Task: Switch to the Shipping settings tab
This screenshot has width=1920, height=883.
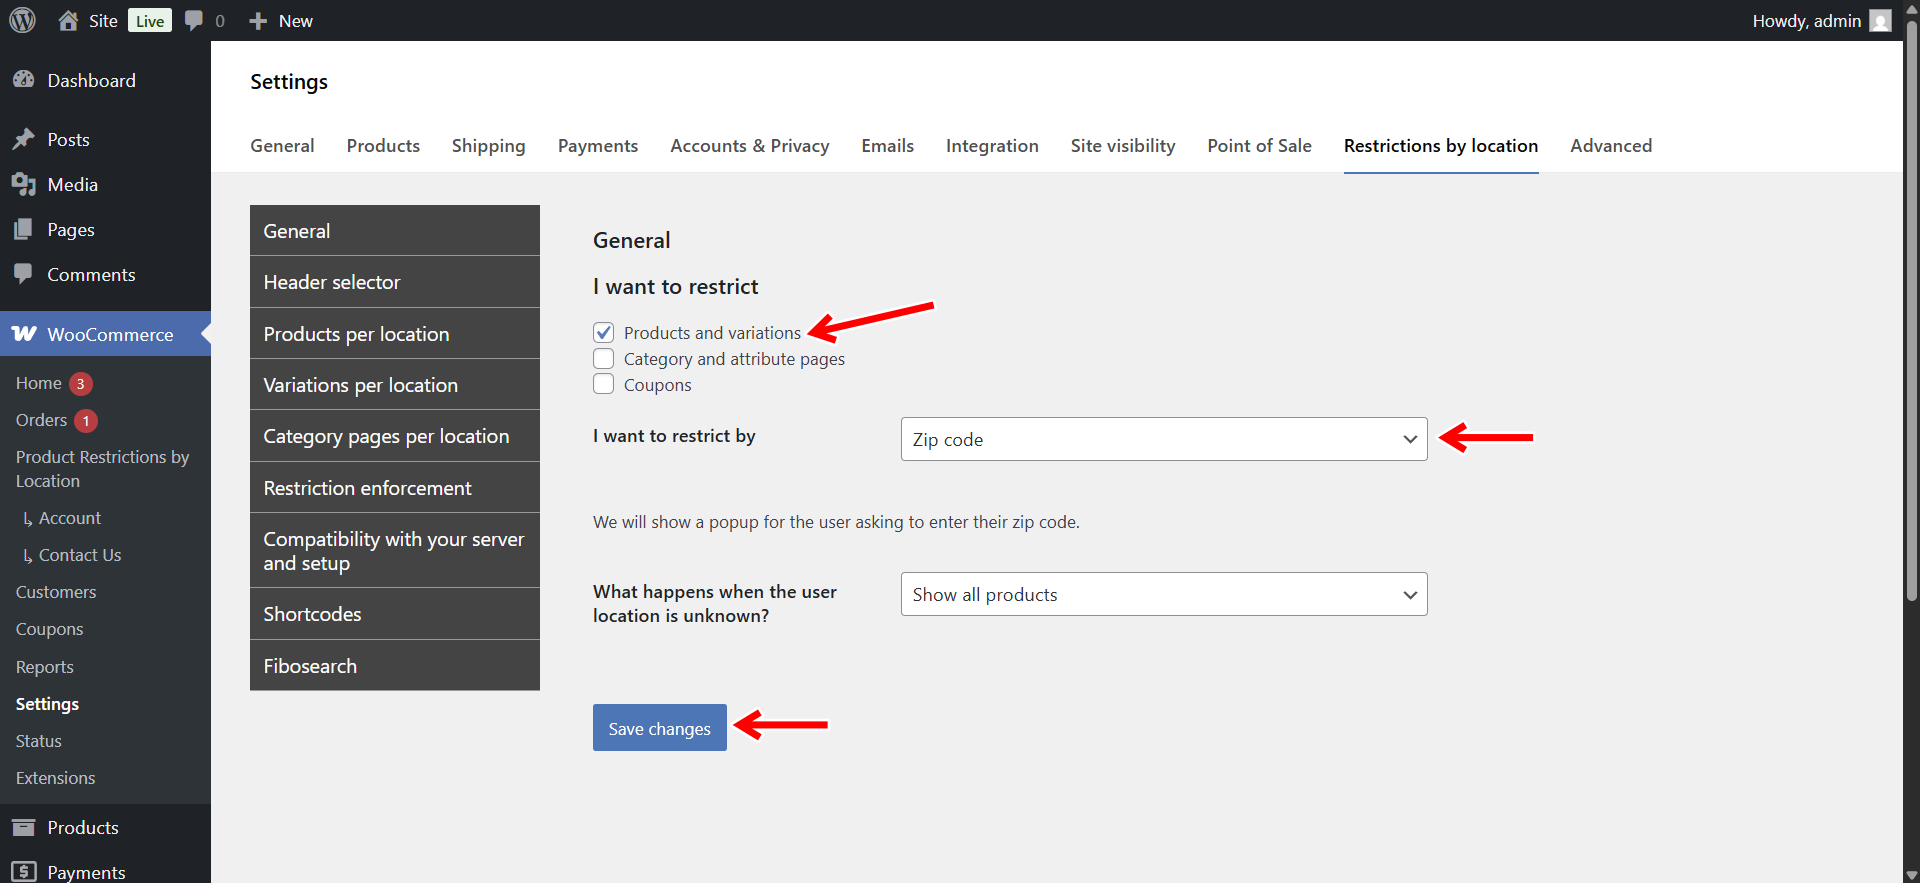Action: click(488, 146)
